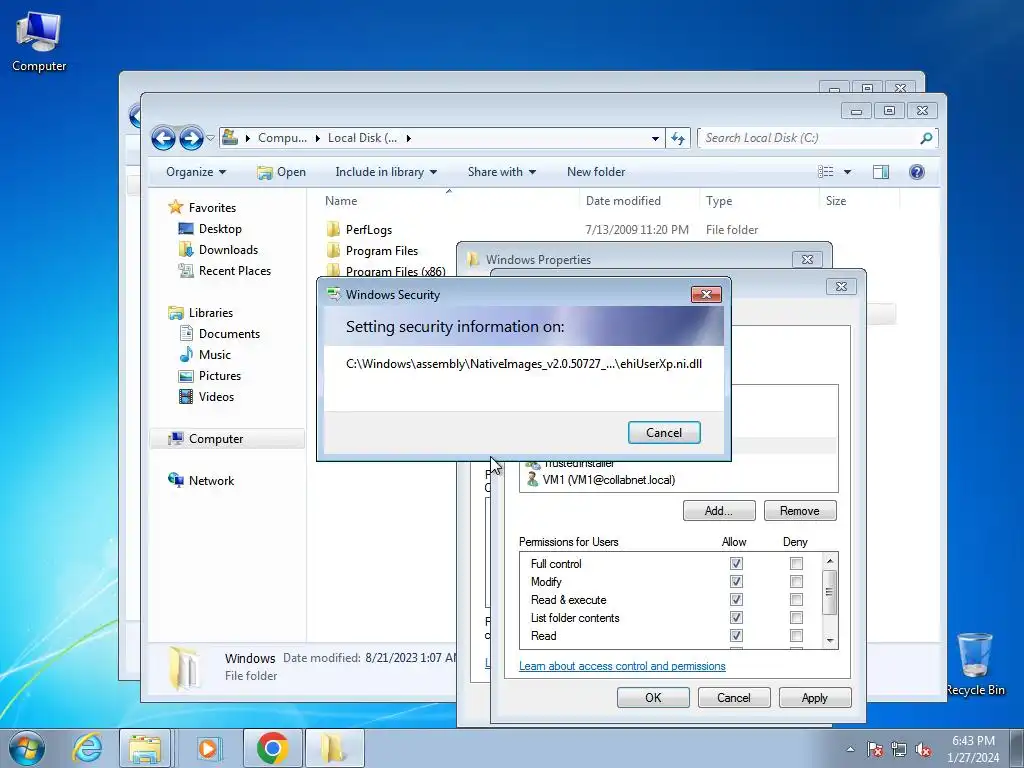Toggle Deny for Read & execute

click(796, 600)
